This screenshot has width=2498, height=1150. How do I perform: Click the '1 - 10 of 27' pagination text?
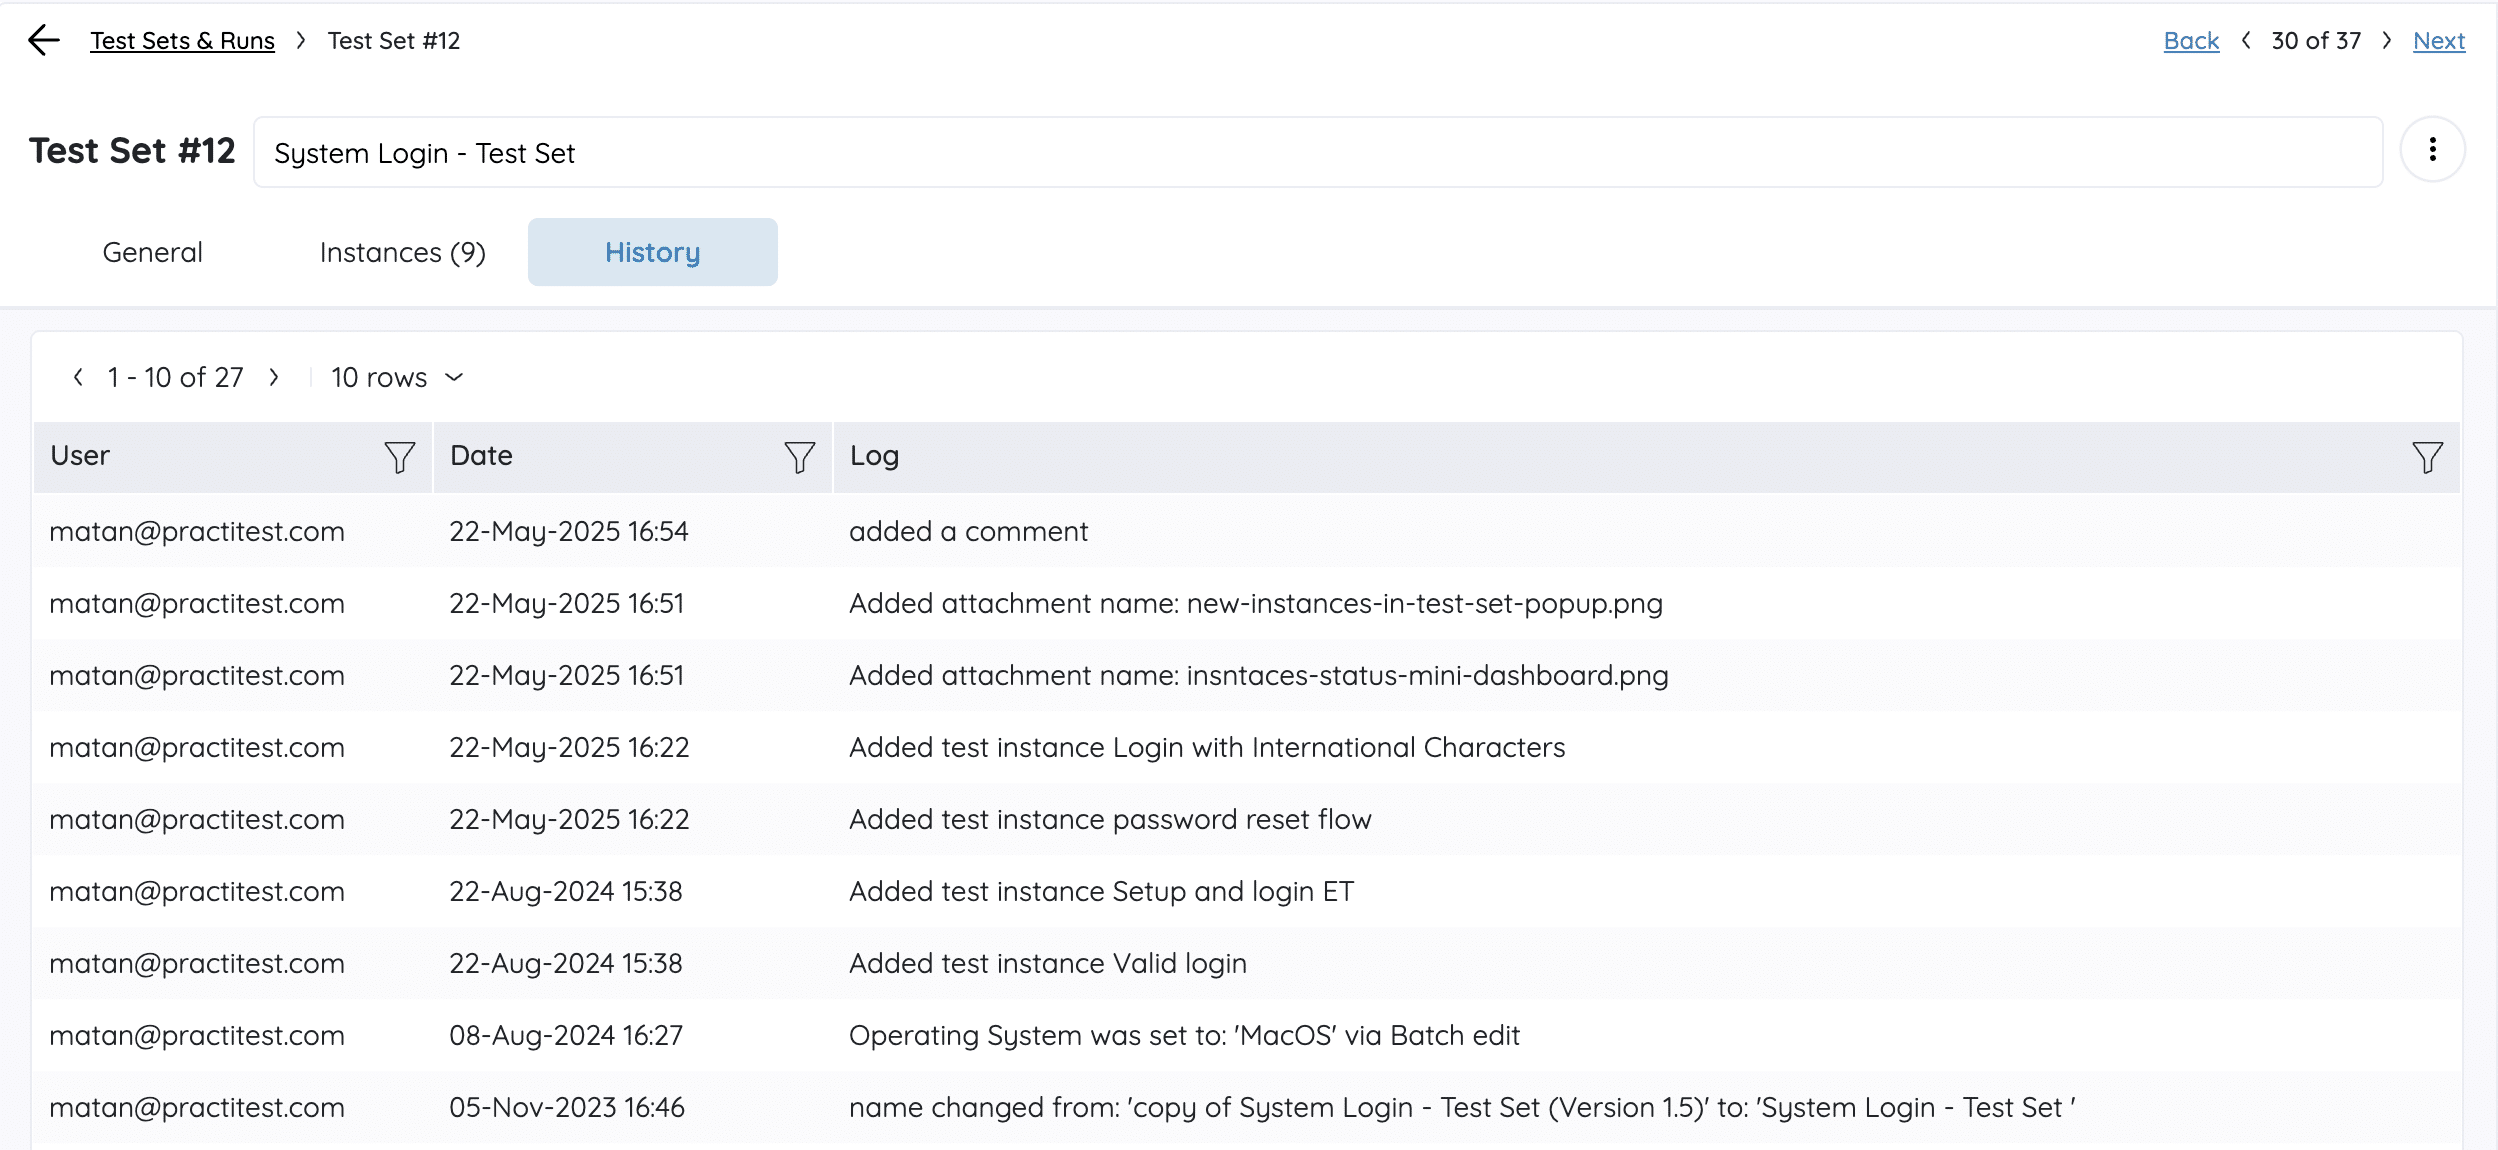click(175, 377)
